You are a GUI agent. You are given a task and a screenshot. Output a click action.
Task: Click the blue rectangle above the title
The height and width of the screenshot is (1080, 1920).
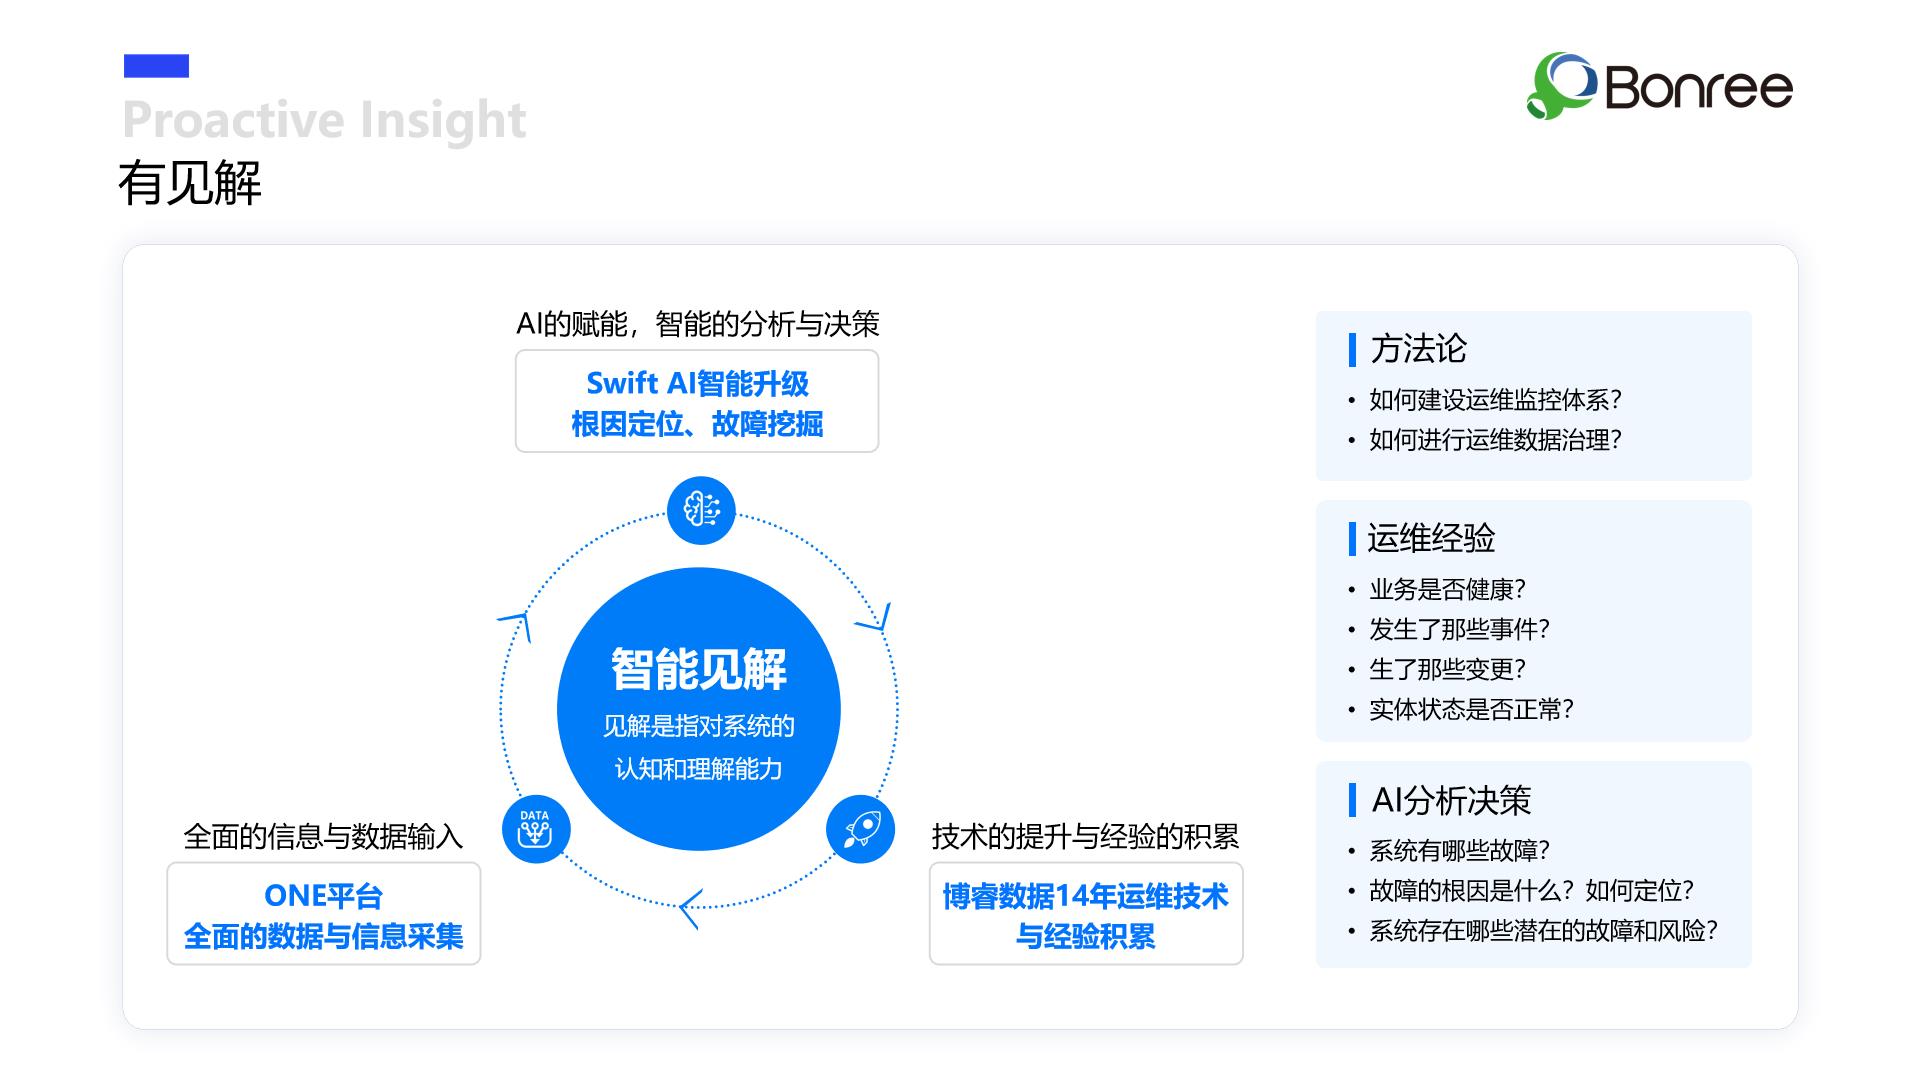pyautogui.click(x=156, y=66)
